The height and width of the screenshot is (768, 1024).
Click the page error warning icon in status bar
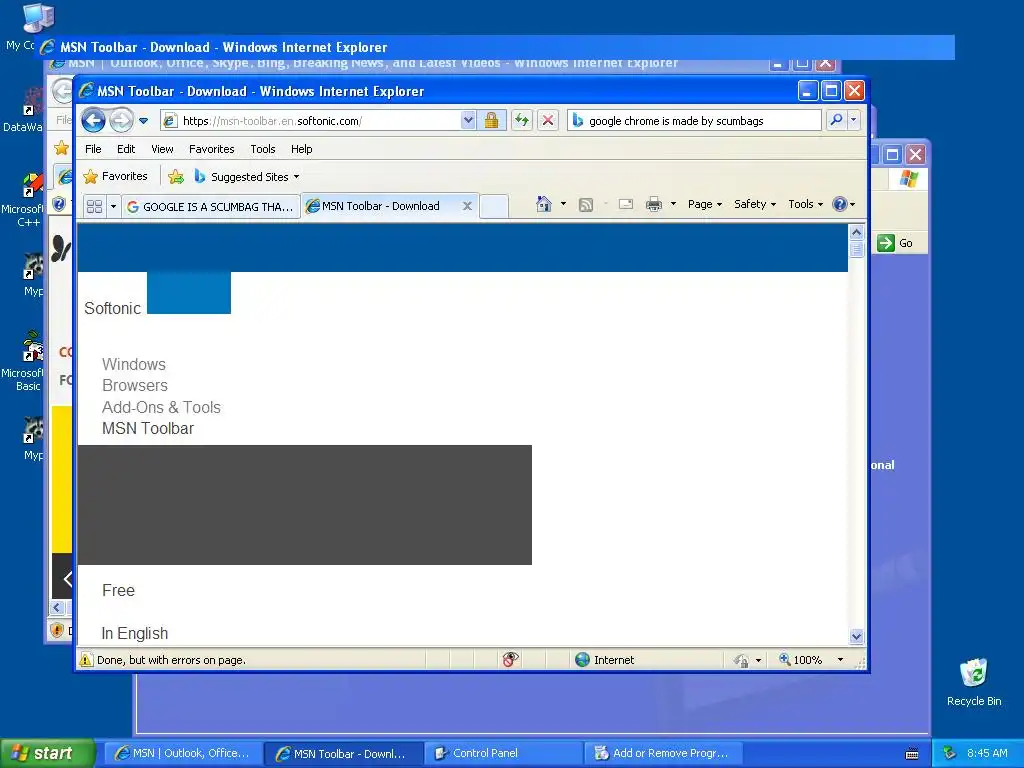point(86,660)
